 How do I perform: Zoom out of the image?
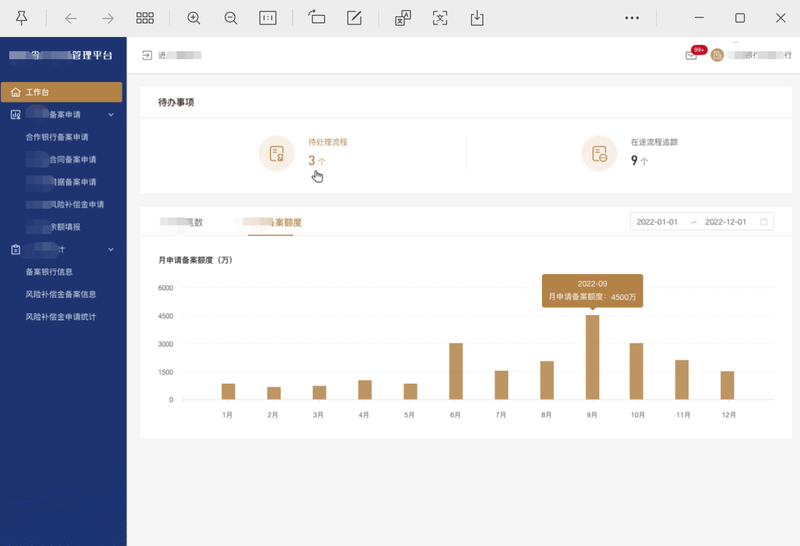pos(231,18)
